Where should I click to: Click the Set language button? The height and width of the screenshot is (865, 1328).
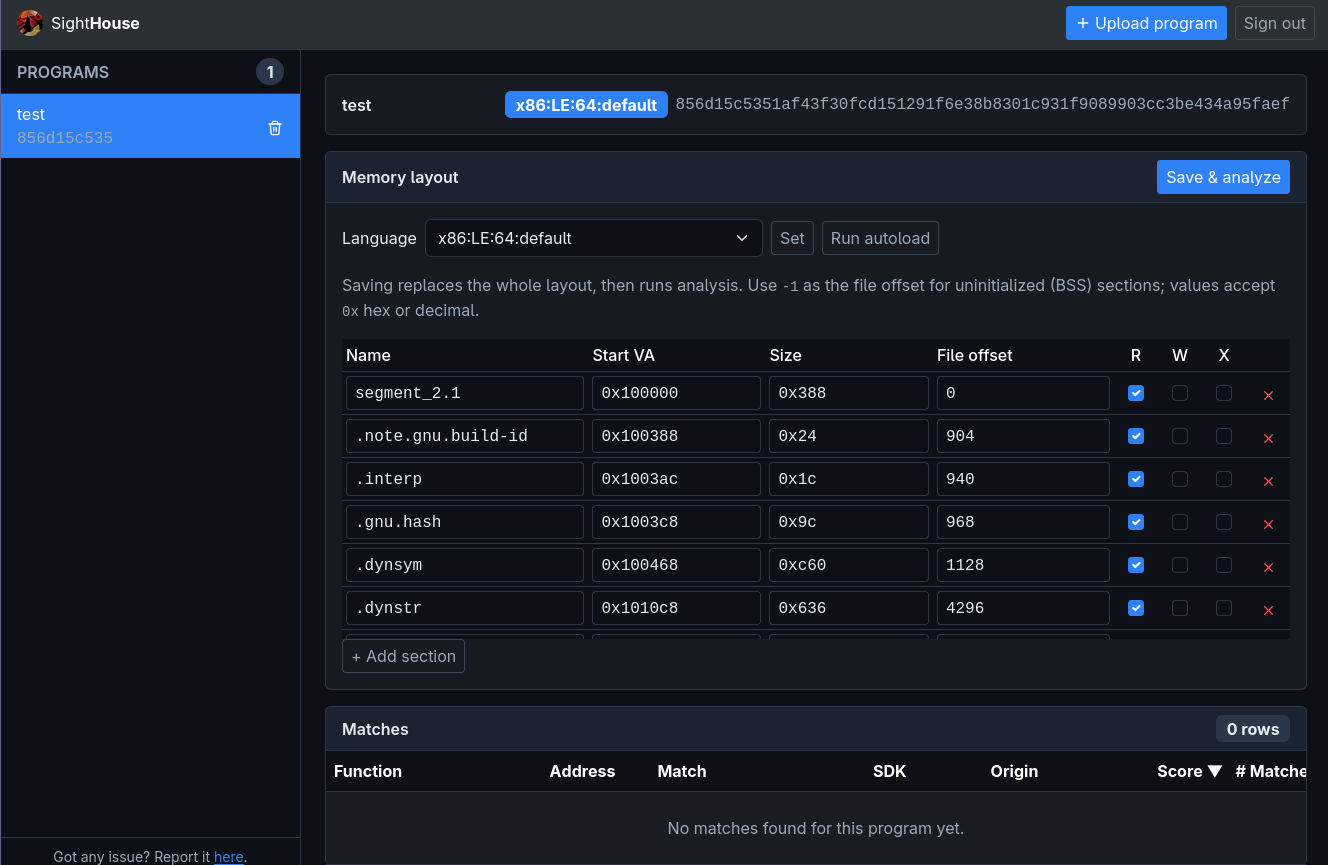click(x=792, y=238)
